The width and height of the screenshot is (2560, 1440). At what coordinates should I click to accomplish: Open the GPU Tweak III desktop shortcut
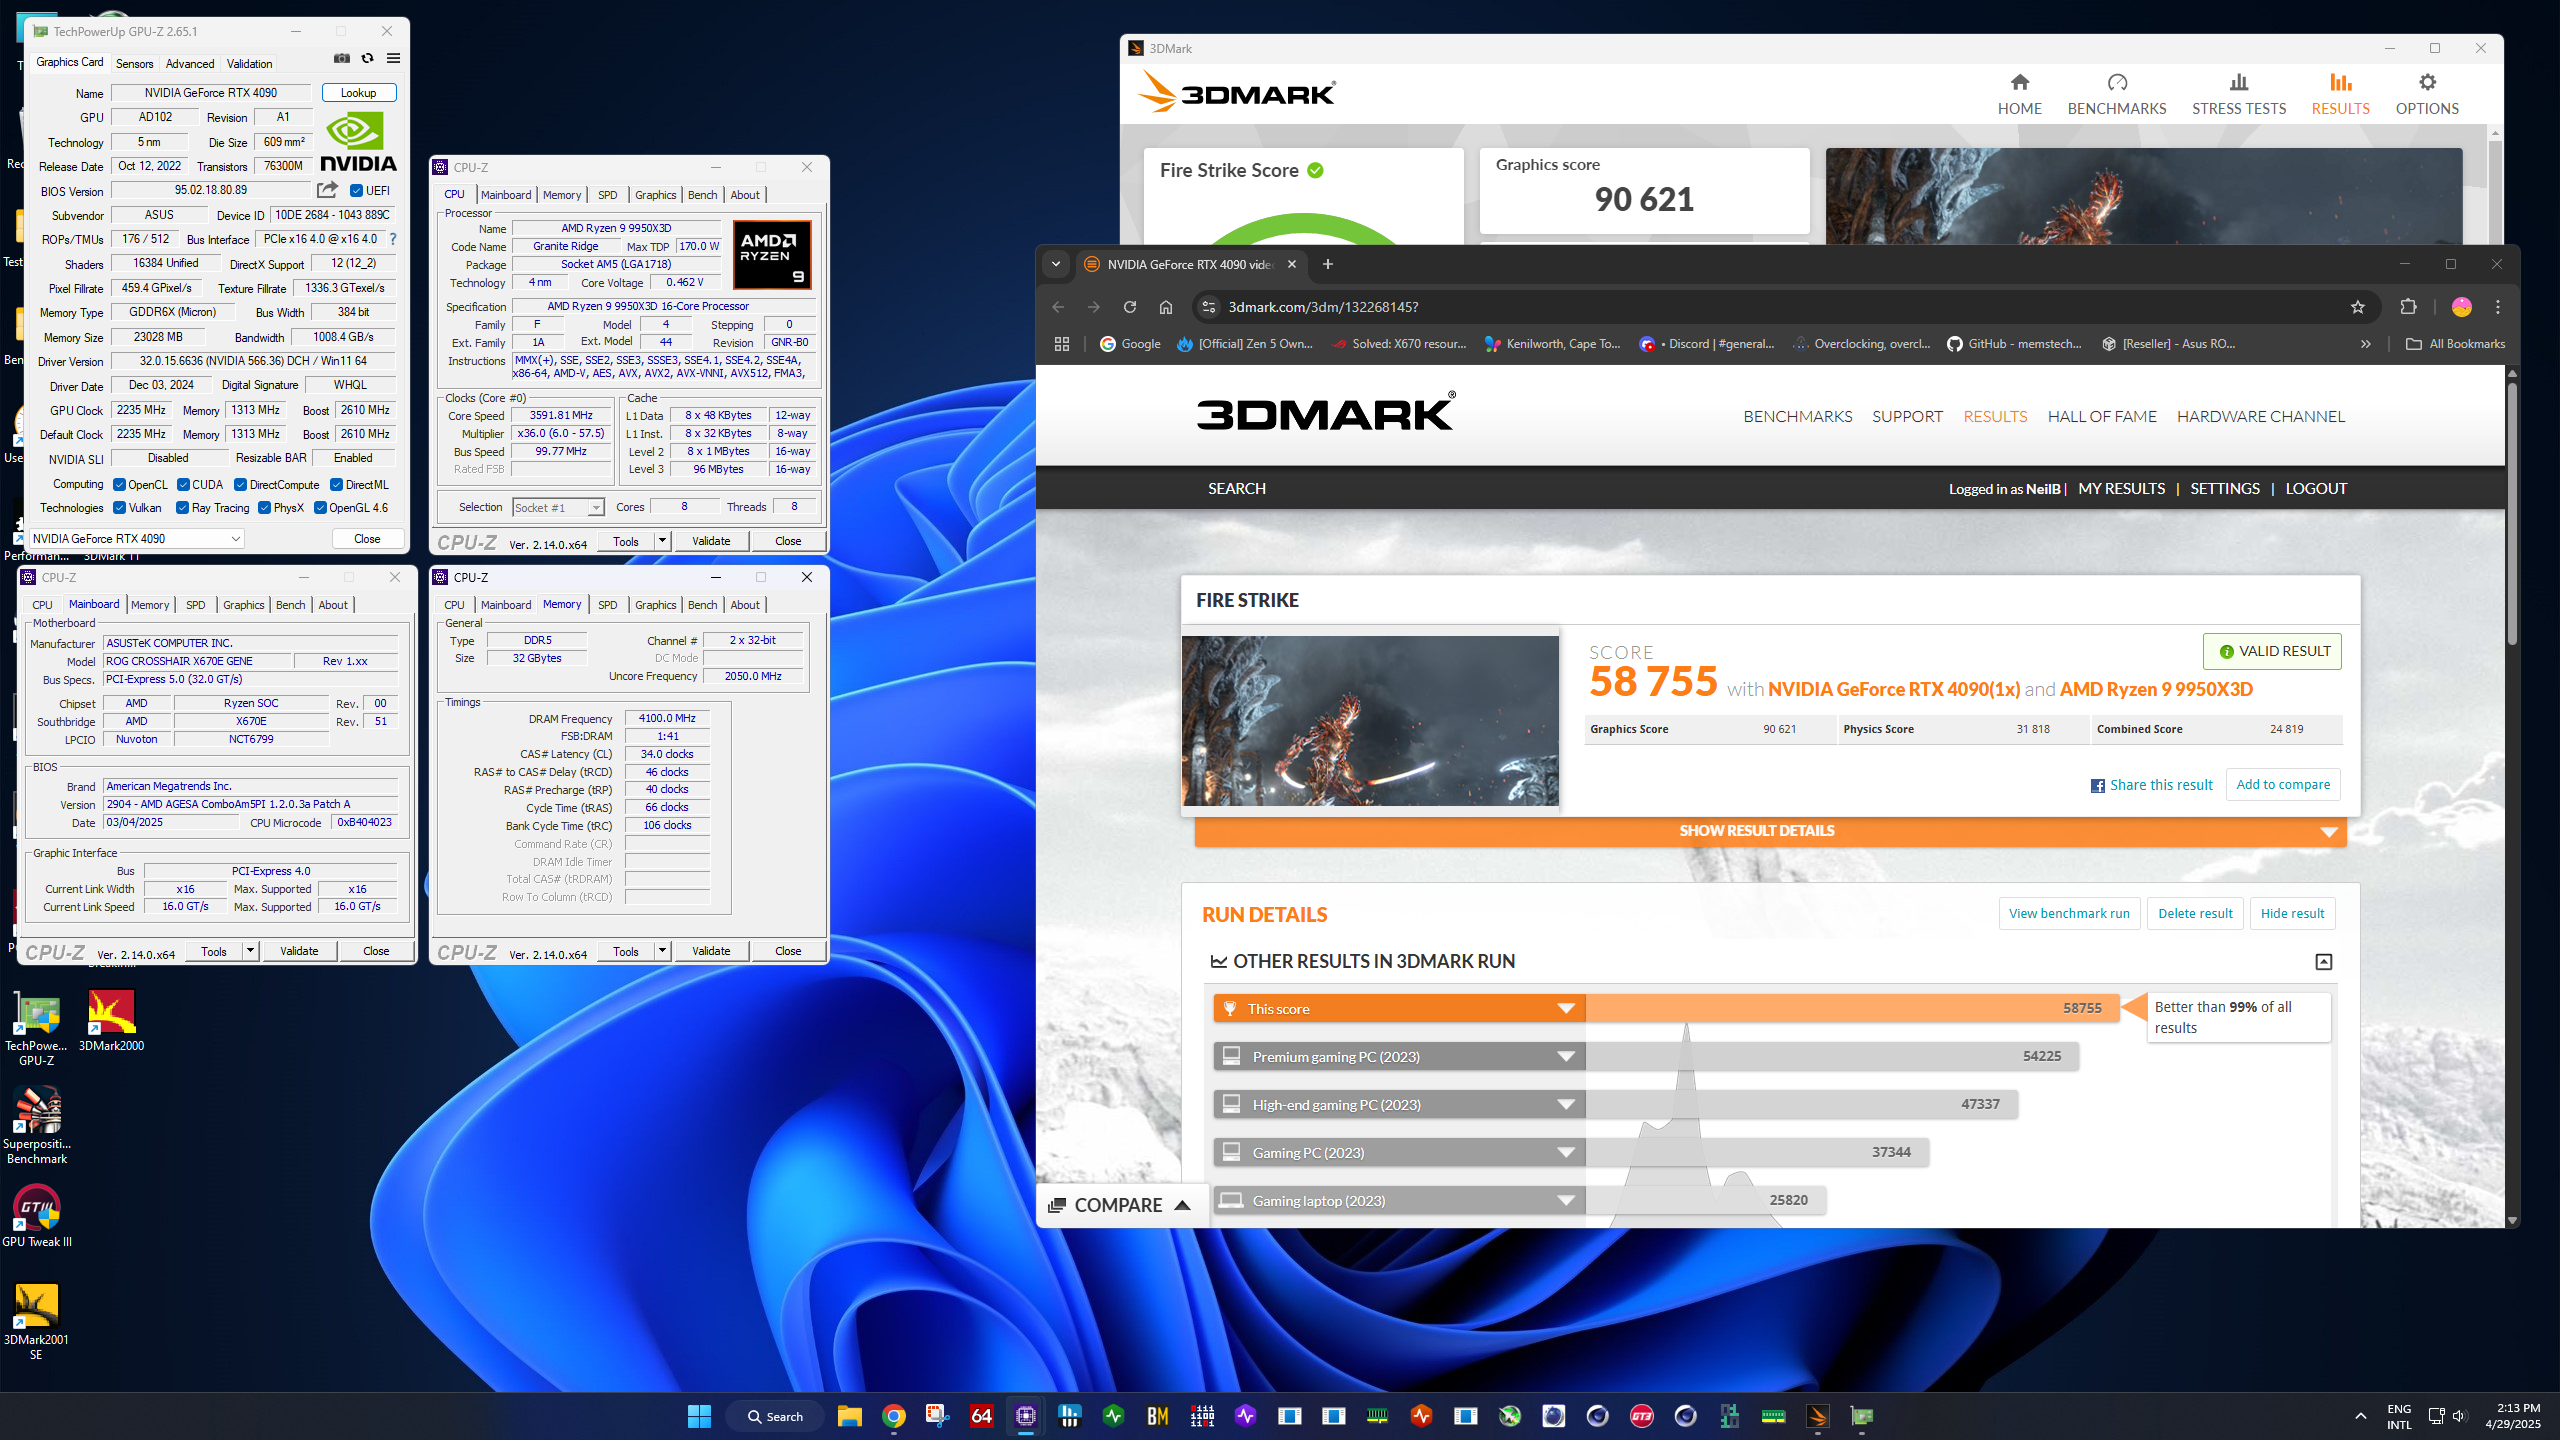37,1216
